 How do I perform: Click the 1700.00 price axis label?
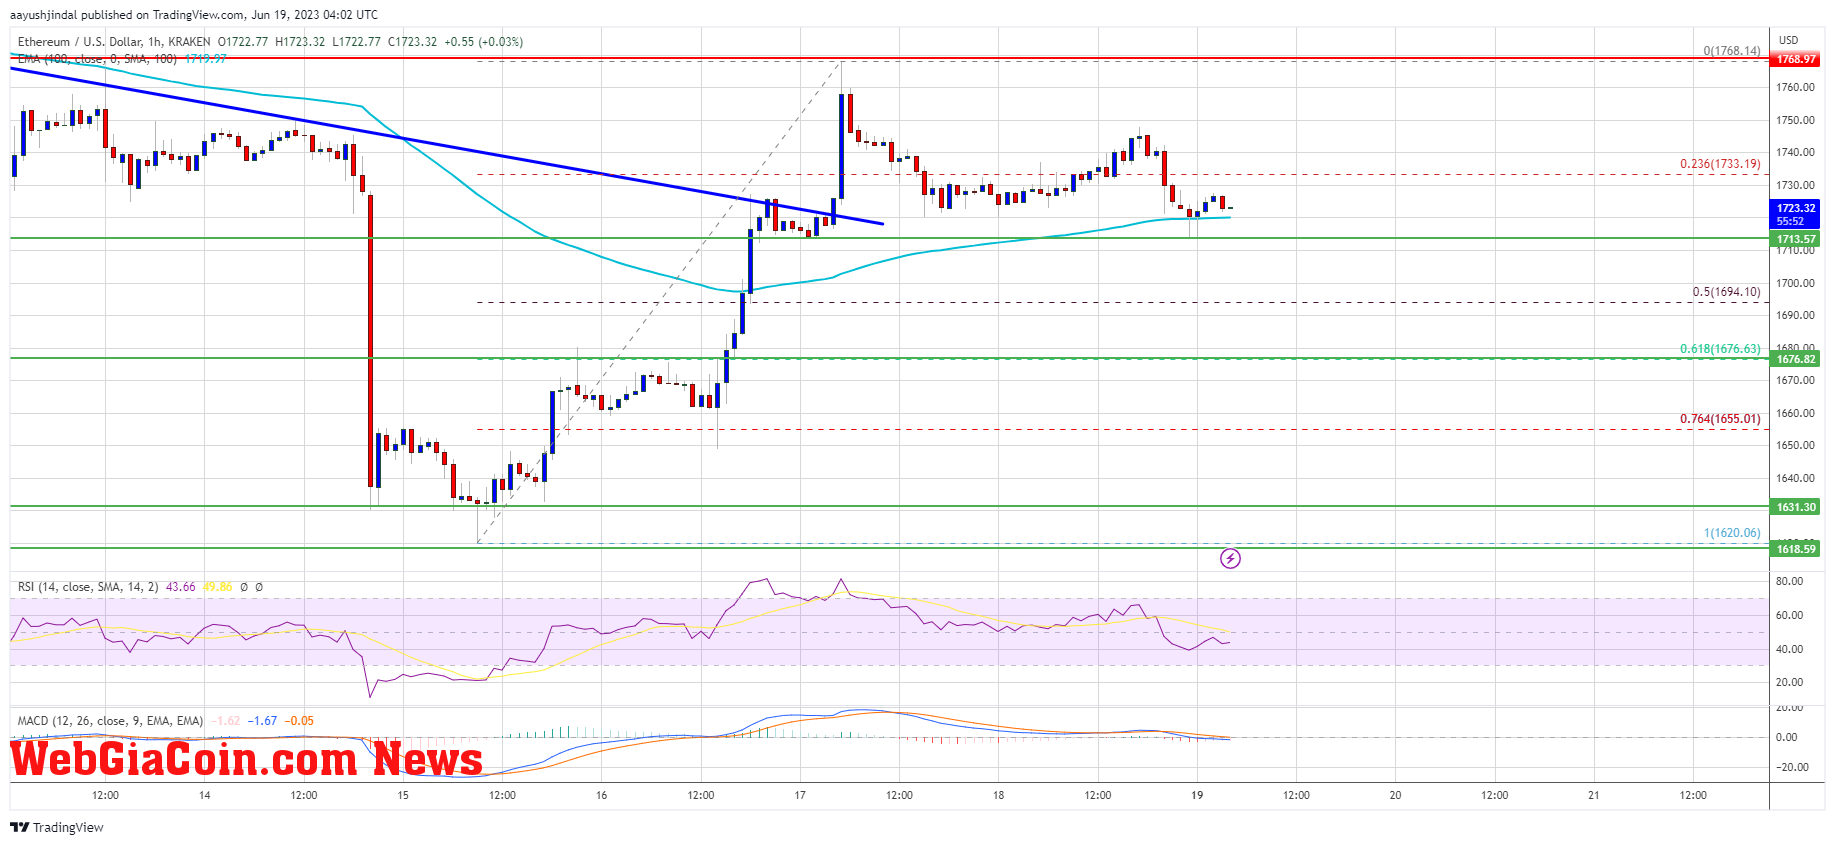pos(1795,283)
